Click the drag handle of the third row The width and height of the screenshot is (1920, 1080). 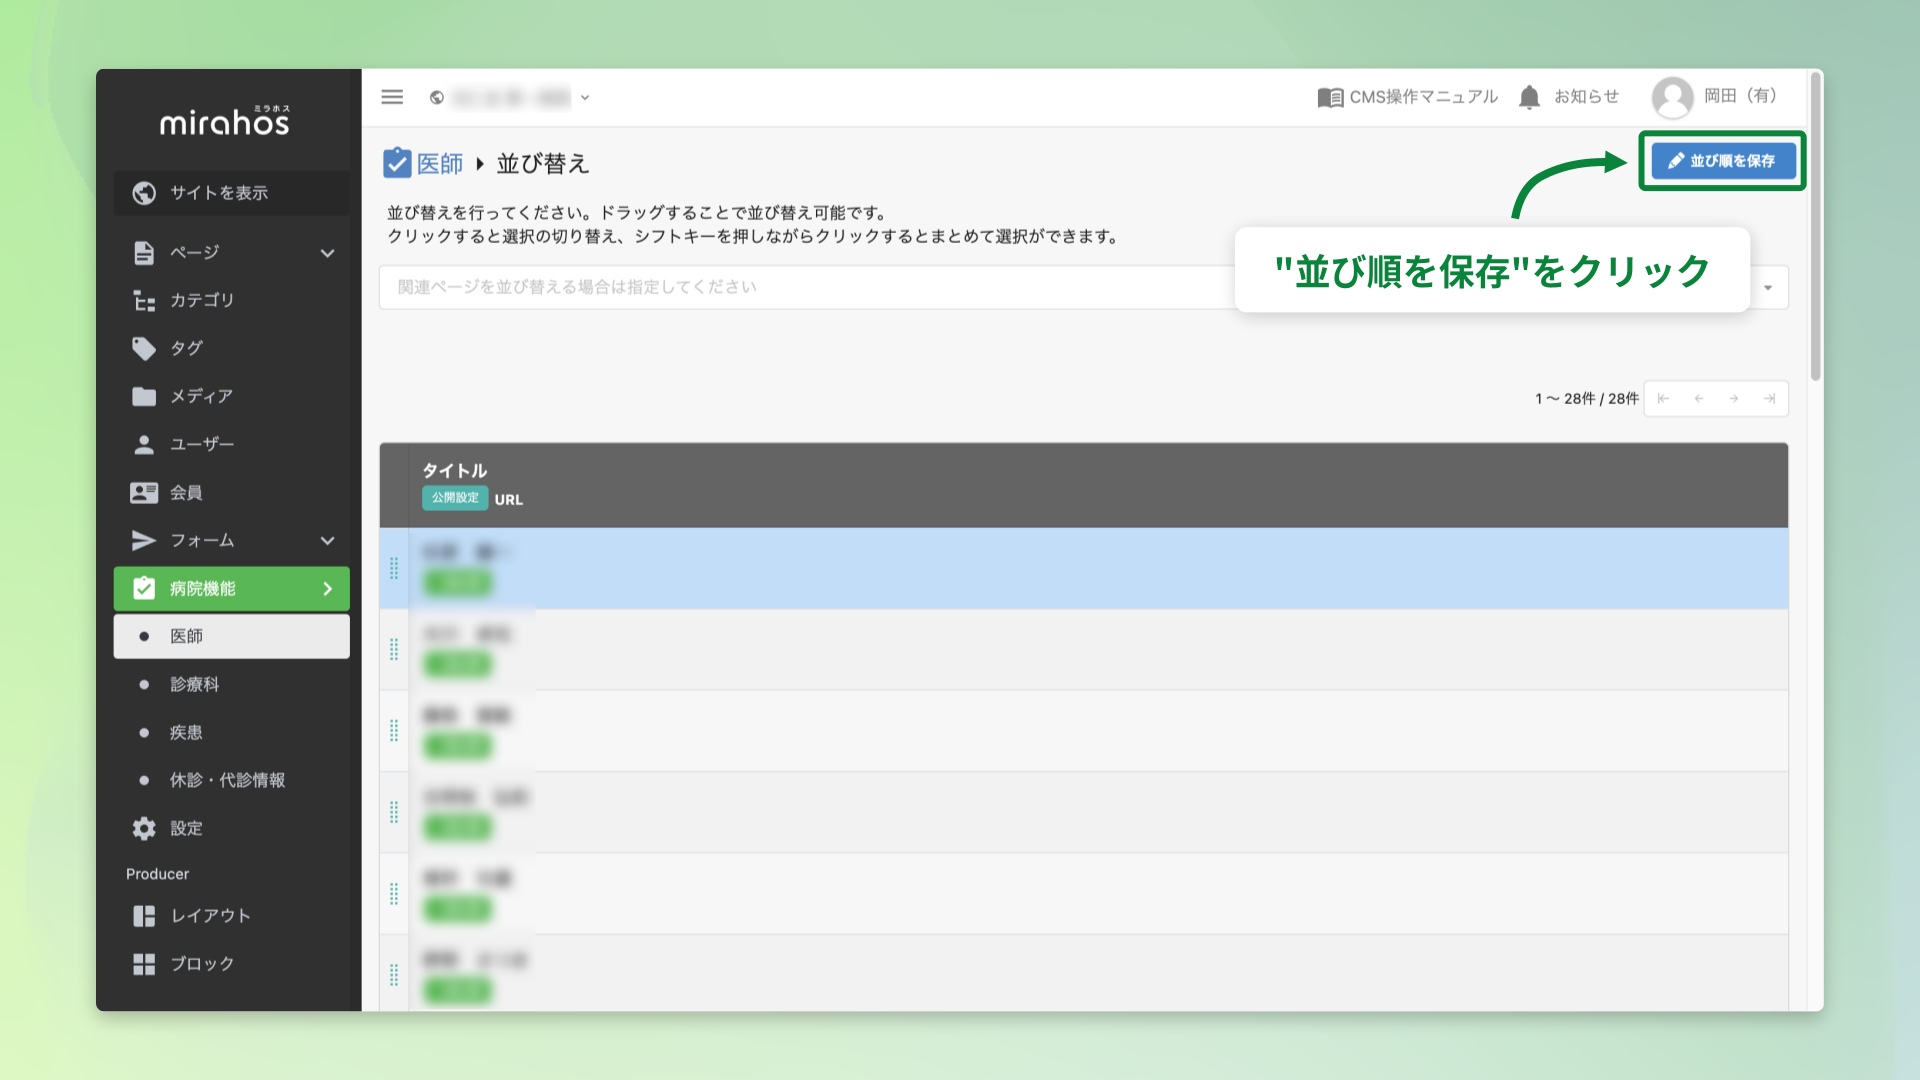point(394,731)
